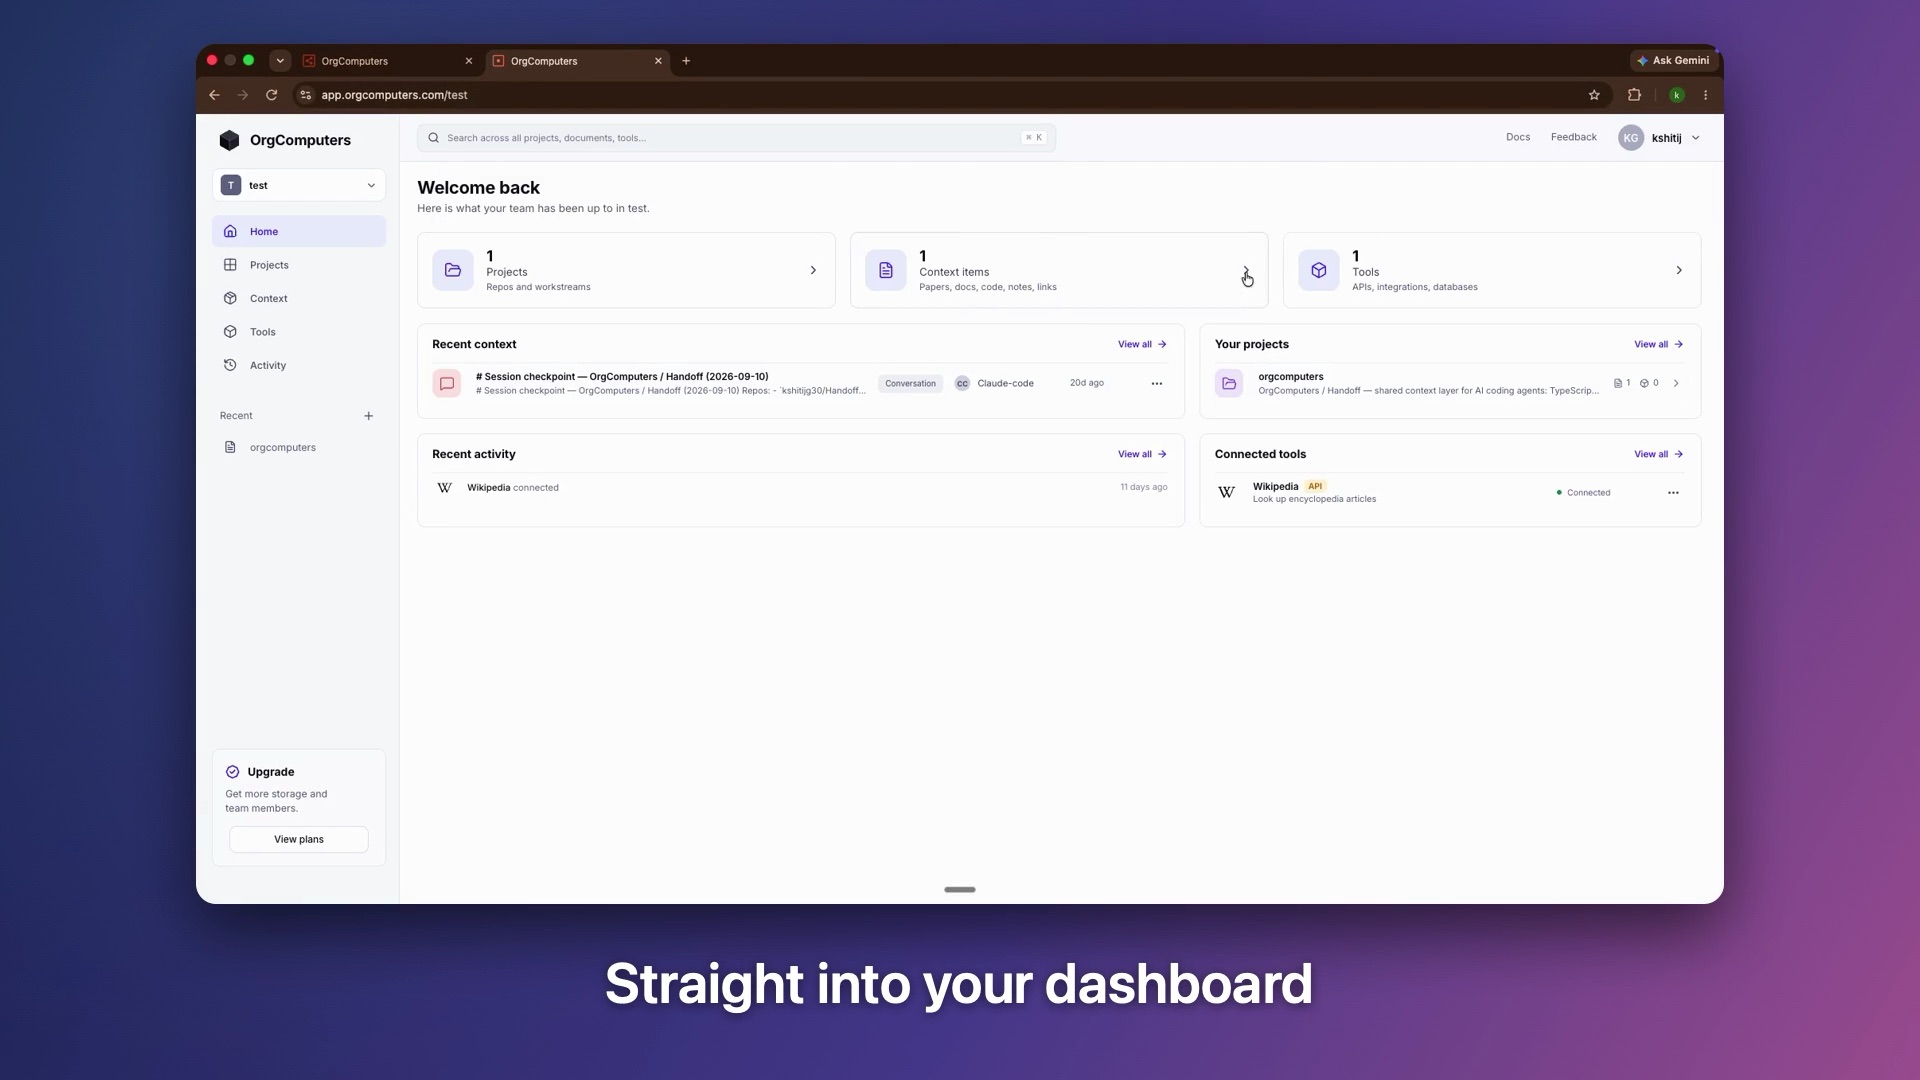This screenshot has height=1080, width=1920.
Task: View all connected tools
Action: 1658,454
